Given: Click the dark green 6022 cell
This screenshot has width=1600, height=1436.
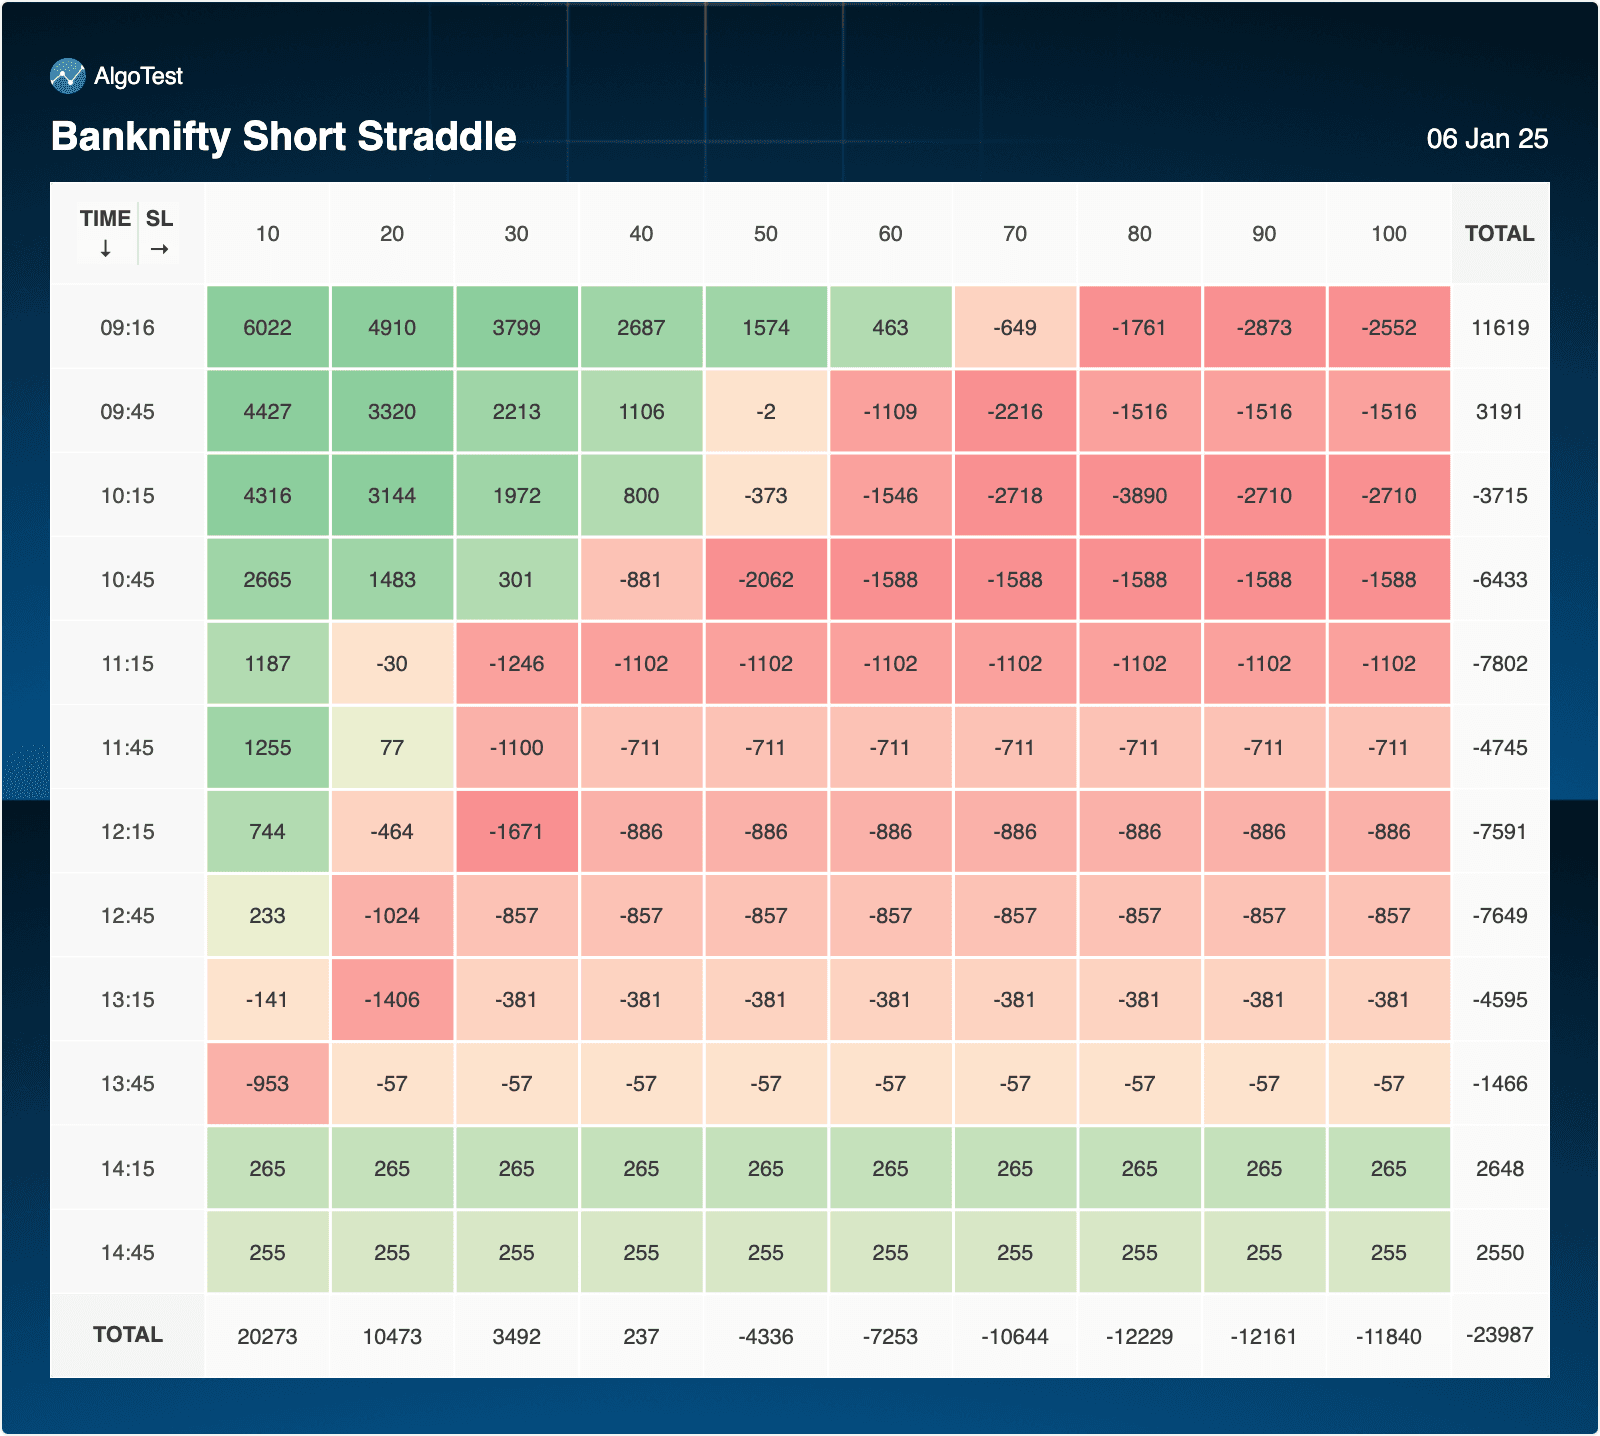Looking at the screenshot, I should tap(267, 328).
